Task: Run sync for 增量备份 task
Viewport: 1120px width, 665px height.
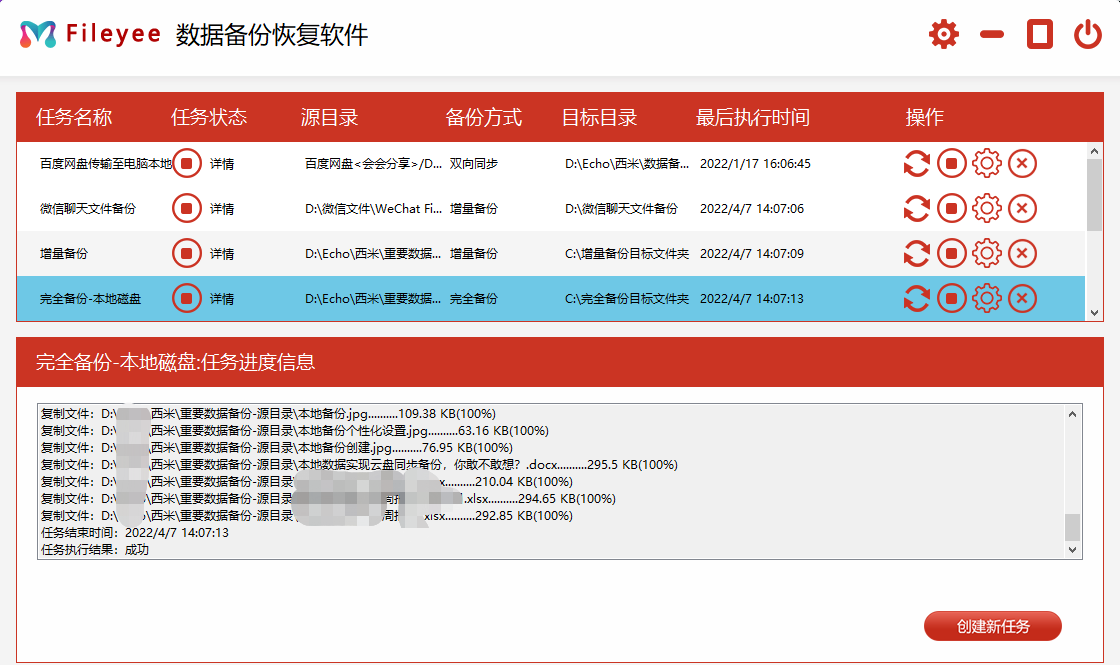Action: click(917, 253)
